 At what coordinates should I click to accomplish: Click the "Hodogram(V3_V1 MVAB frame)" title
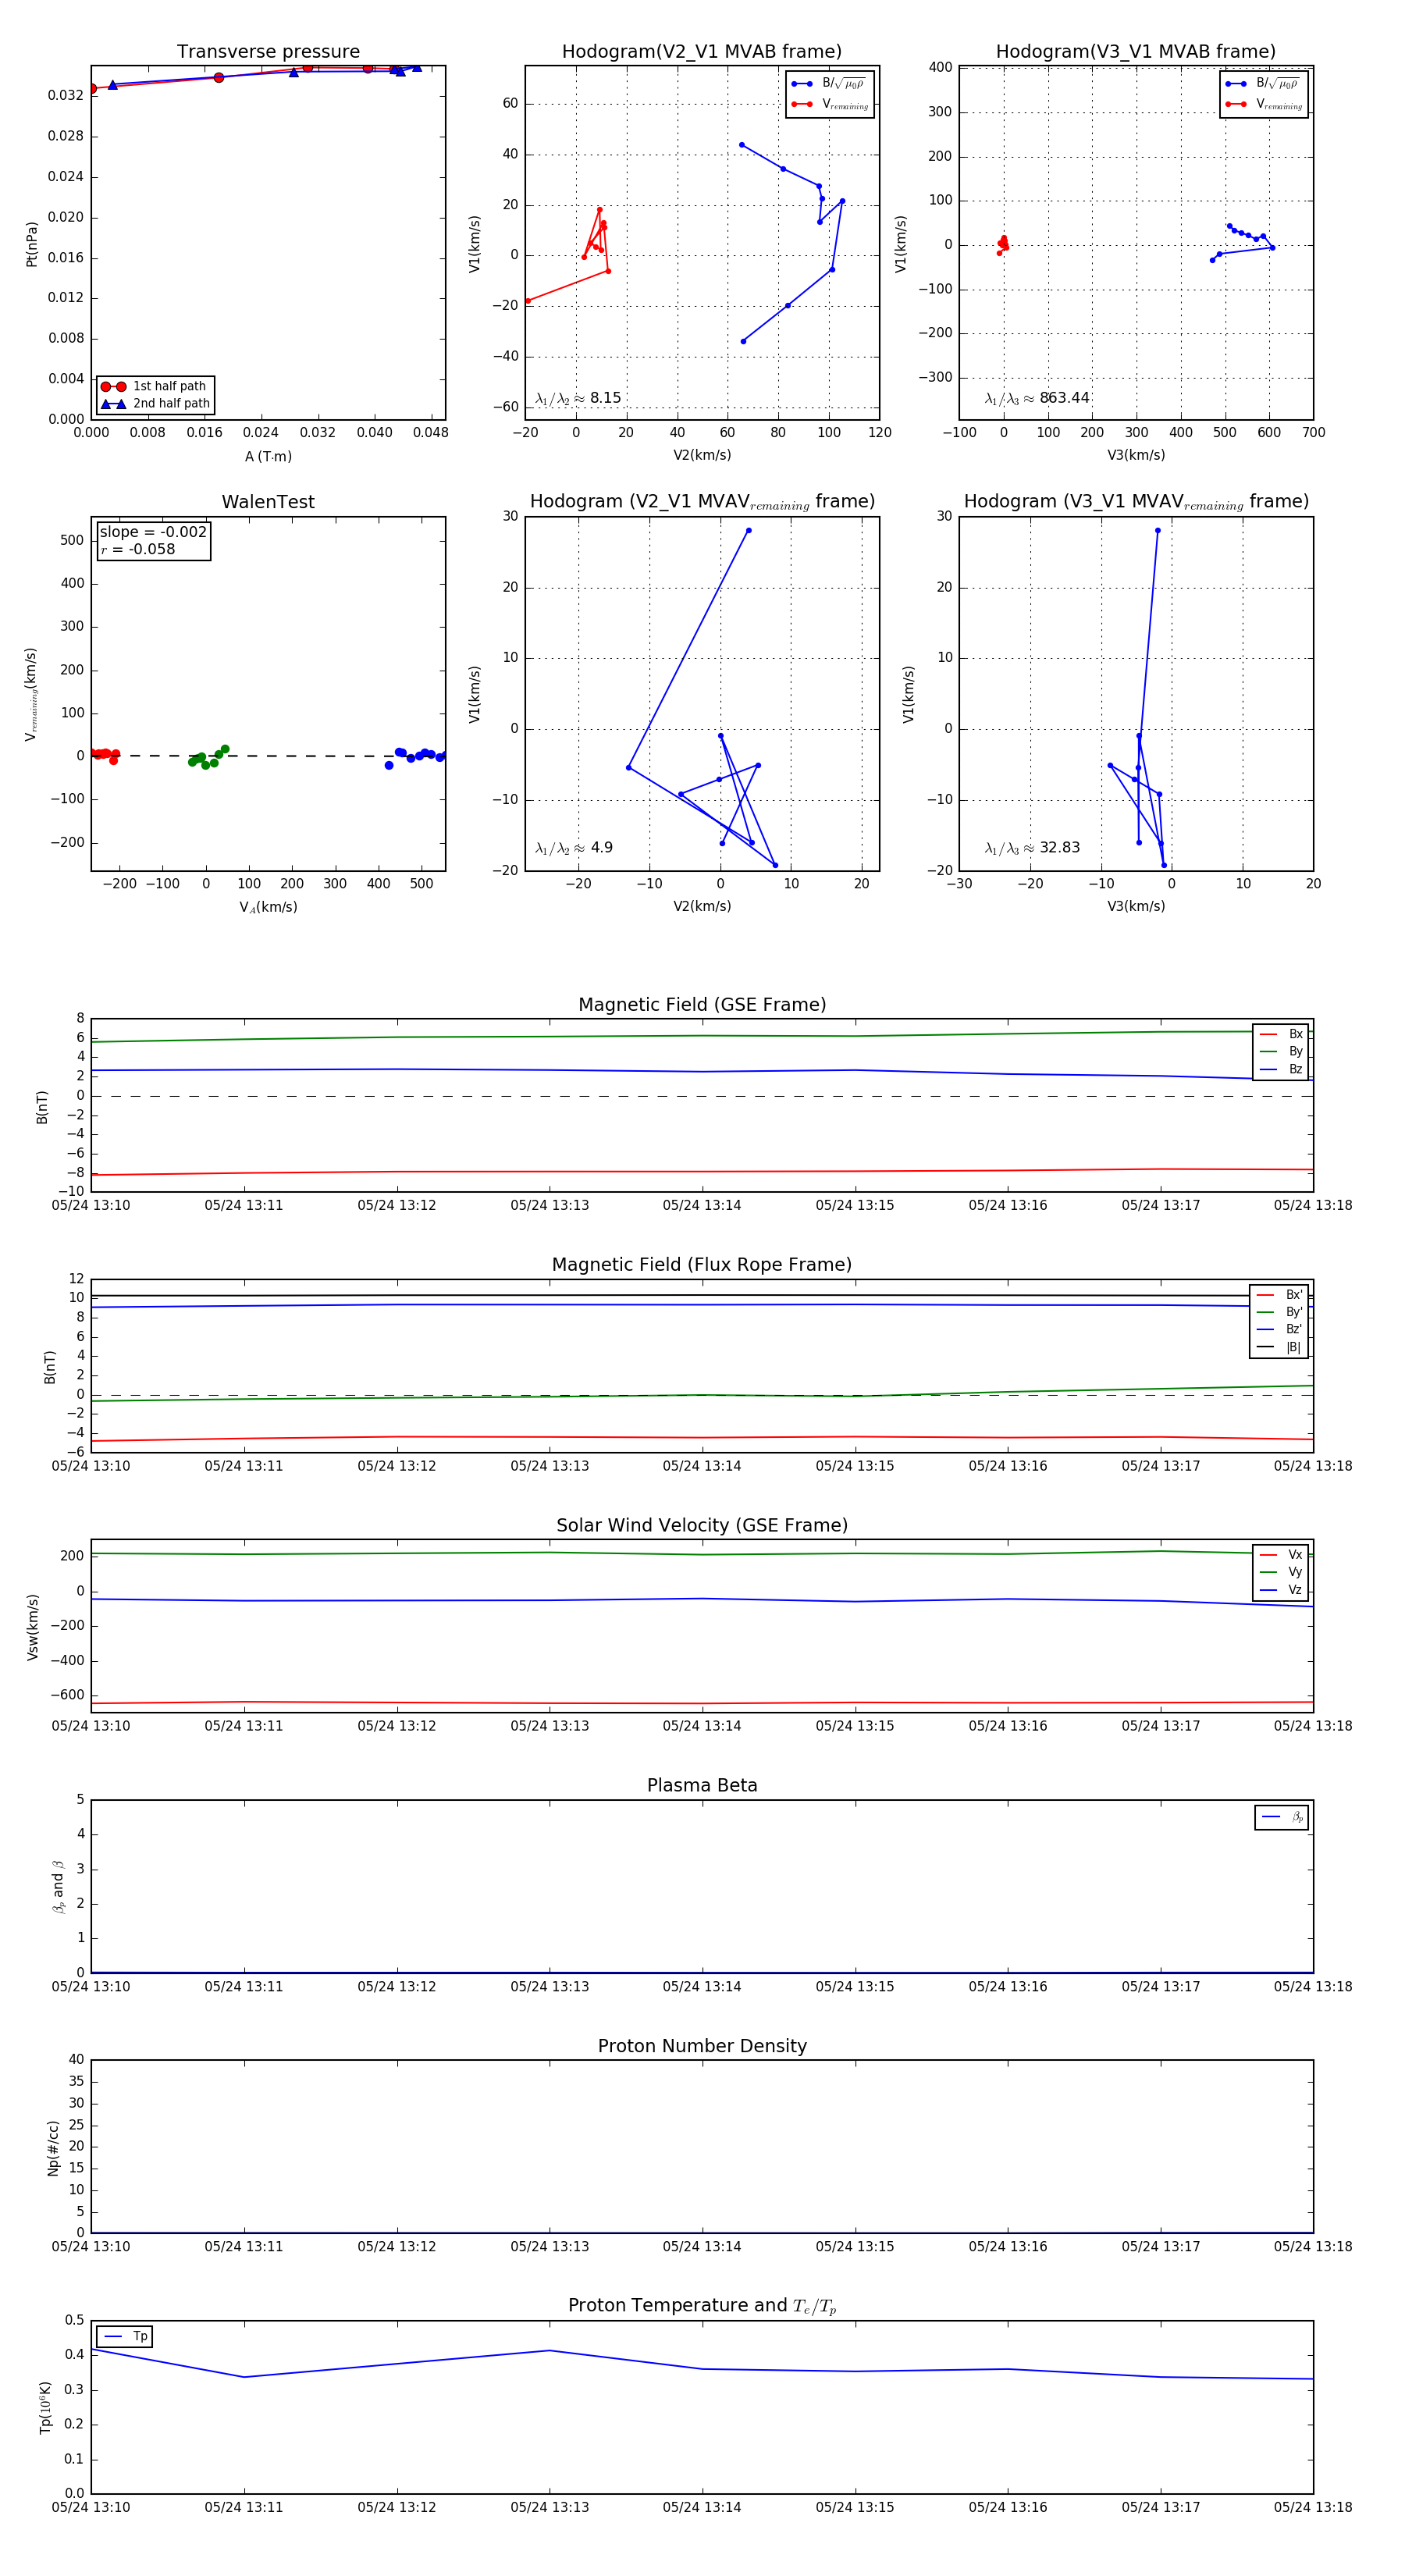point(1136,52)
